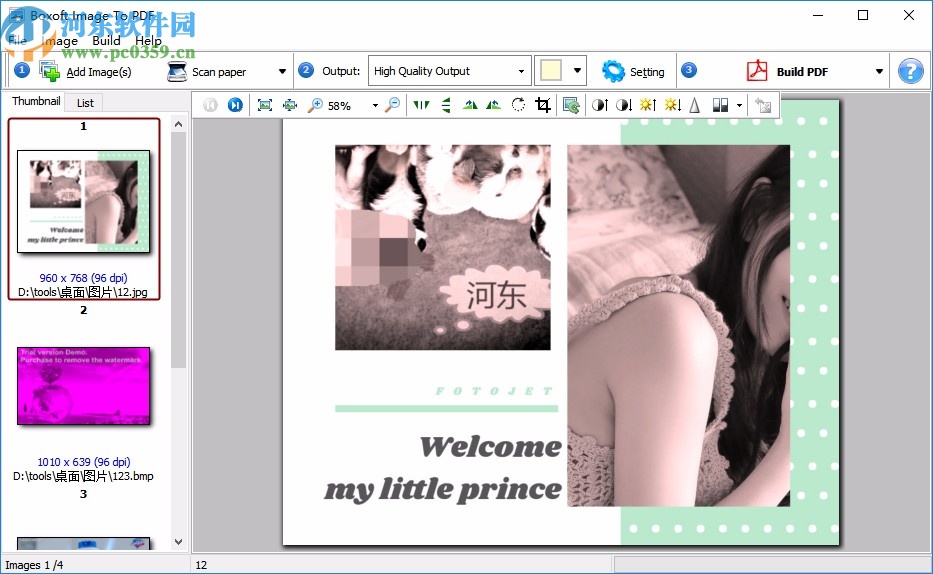
Task: Click the 'Output:' label
Action: point(341,71)
